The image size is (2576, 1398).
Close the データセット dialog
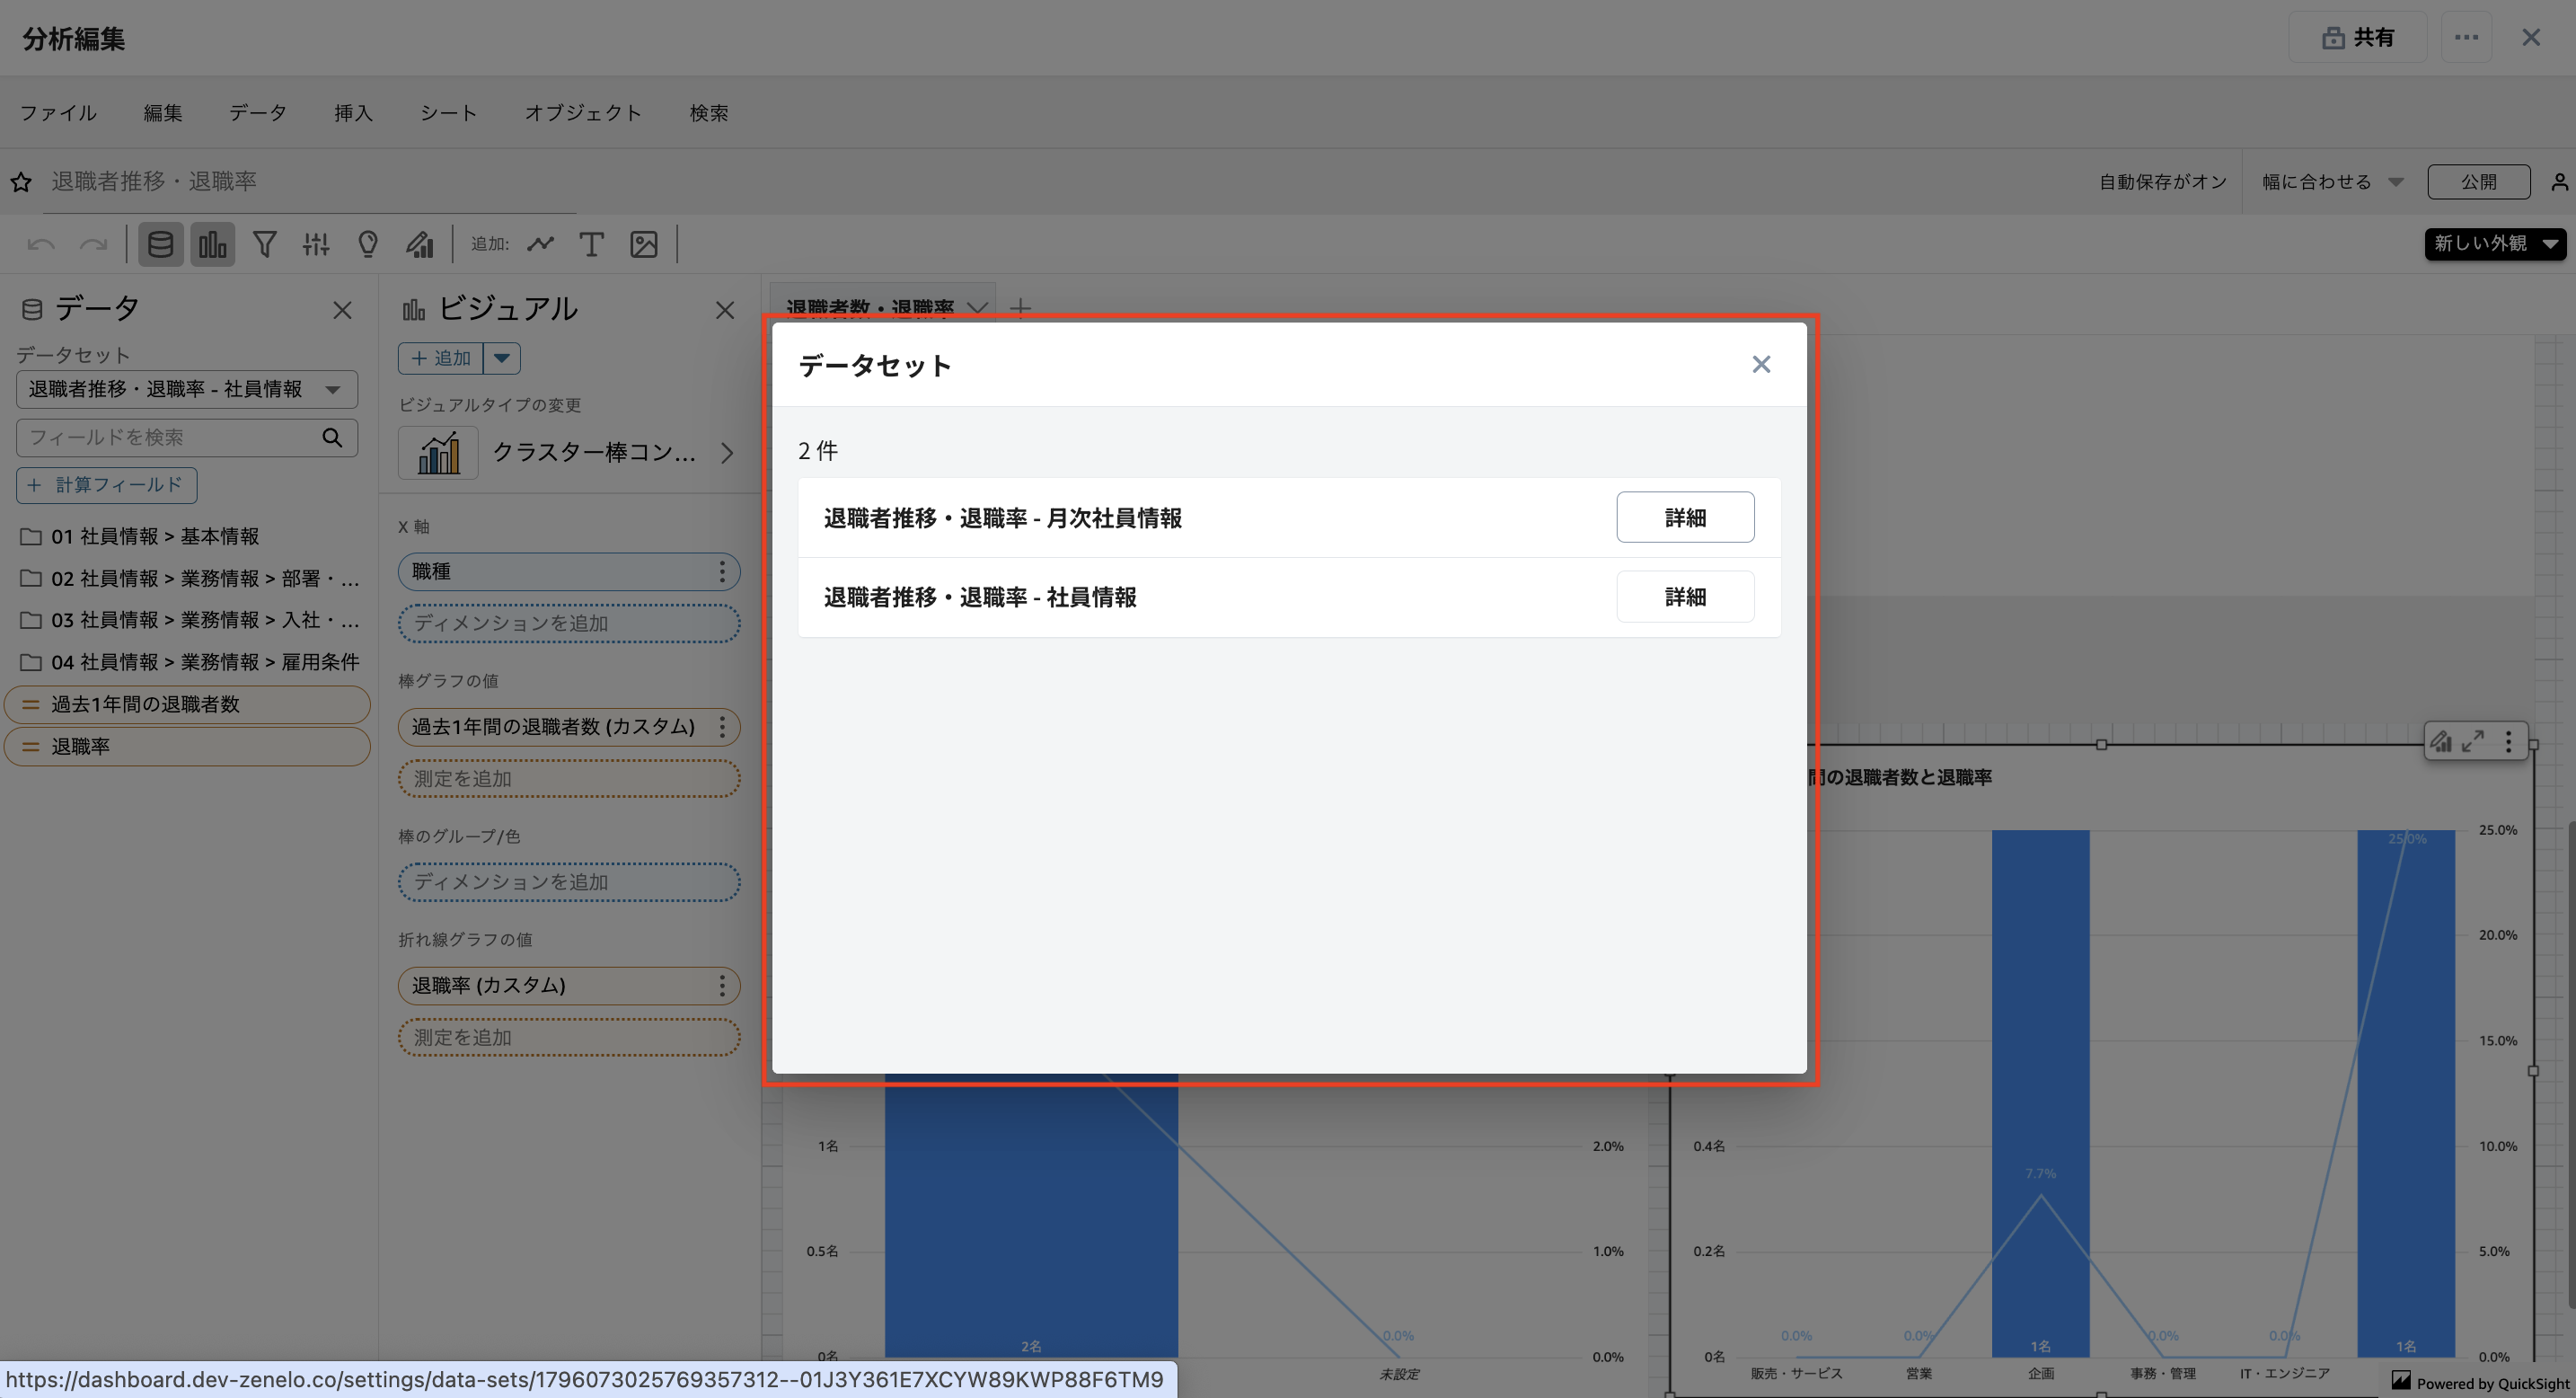pos(1761,364)
